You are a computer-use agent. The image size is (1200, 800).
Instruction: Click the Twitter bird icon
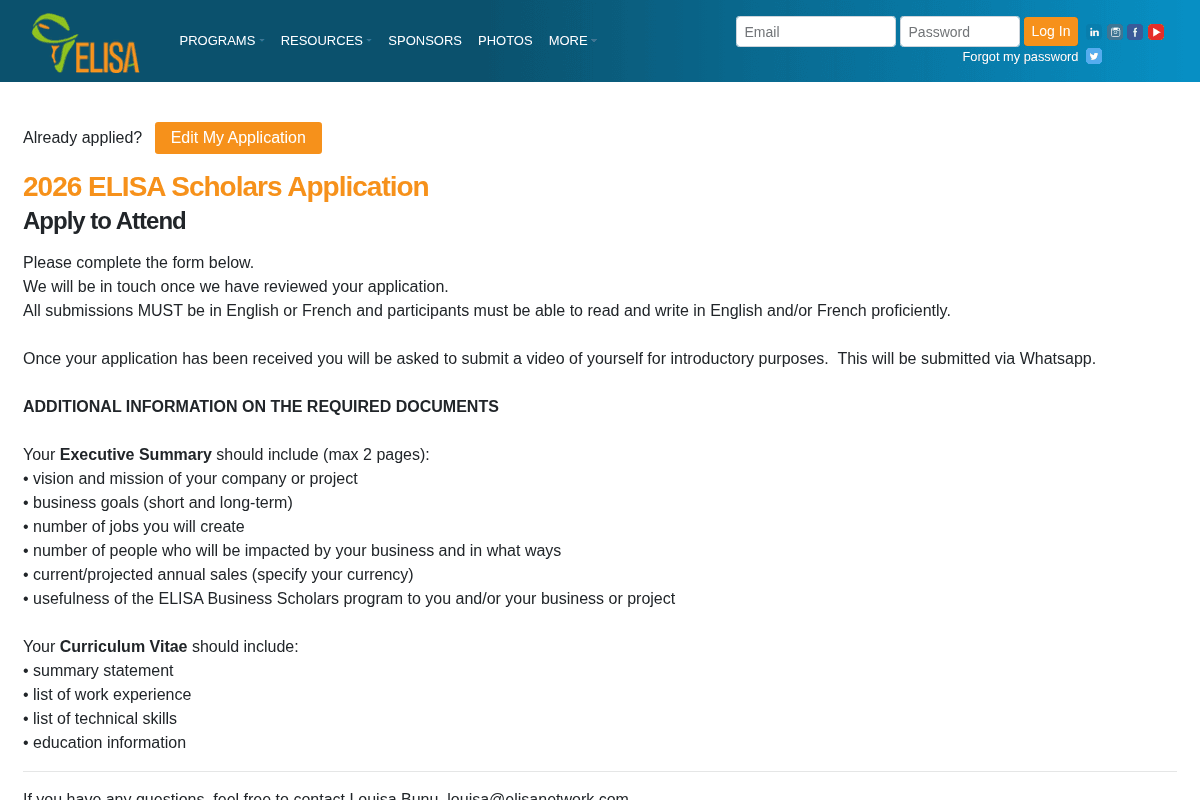(x=1093, y=56)
